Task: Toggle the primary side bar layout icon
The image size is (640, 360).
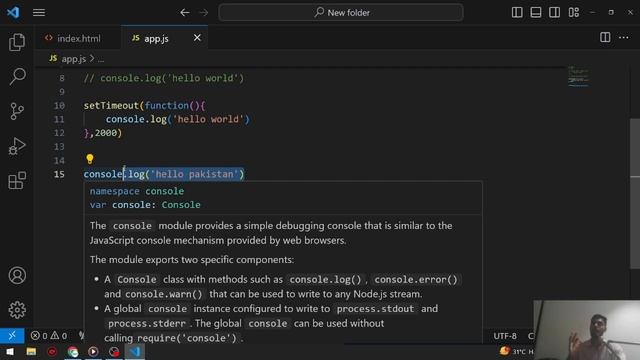Action: 517,12
